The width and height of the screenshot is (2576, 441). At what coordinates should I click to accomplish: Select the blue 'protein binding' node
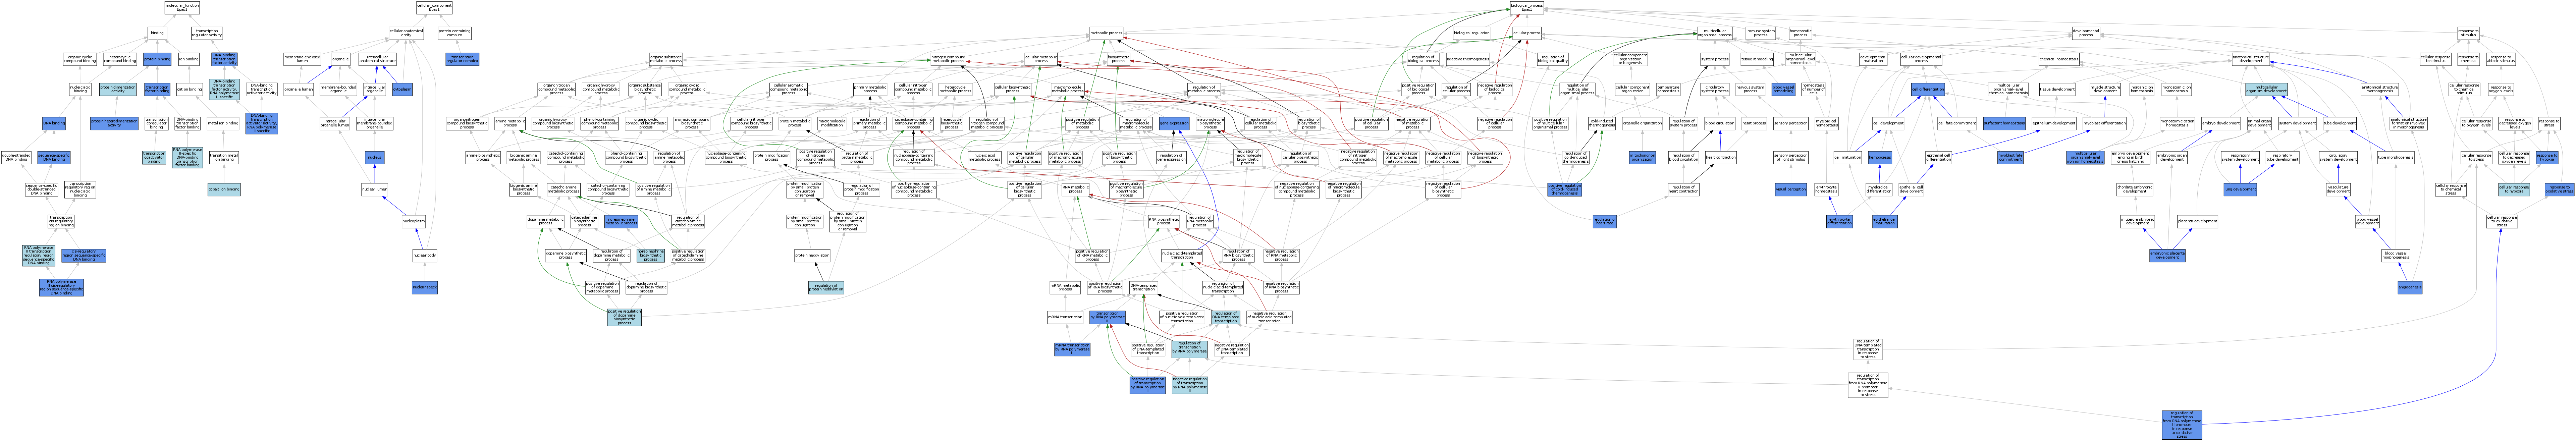[x=157, y=59]
